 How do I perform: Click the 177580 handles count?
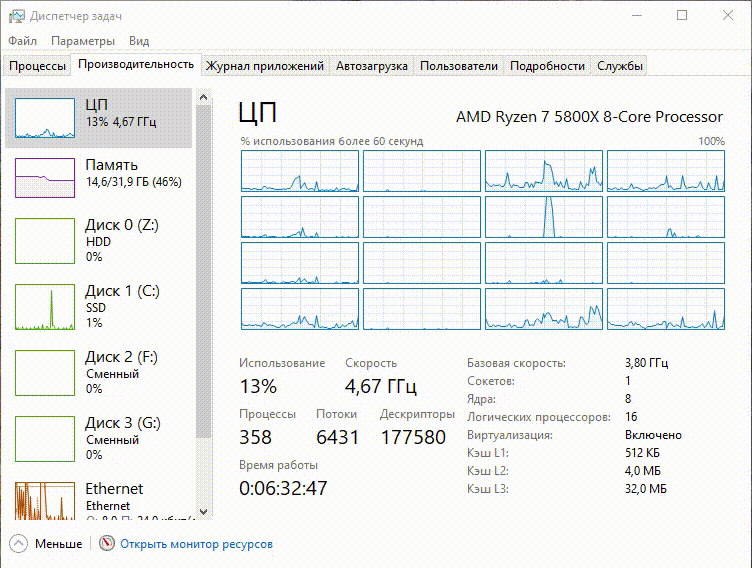coord(413,437)
